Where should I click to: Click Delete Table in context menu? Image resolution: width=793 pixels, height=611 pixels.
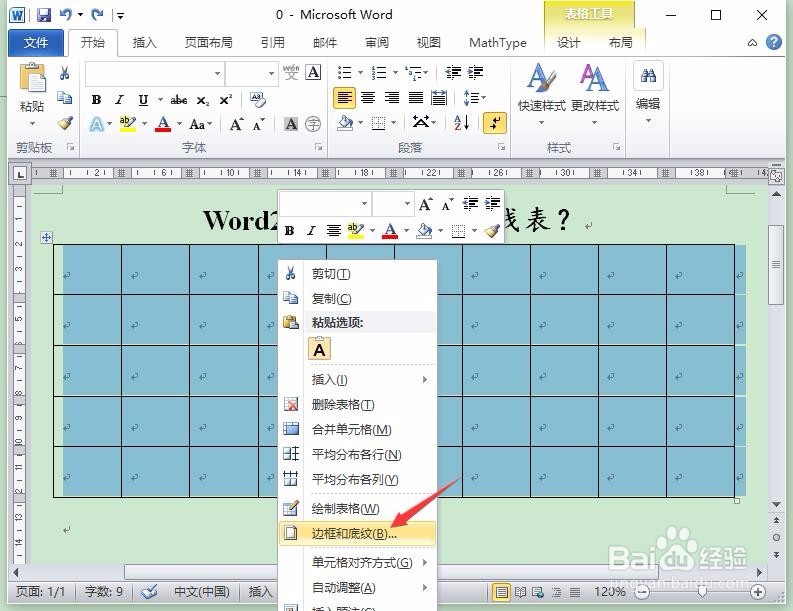(x=357, y=405)
